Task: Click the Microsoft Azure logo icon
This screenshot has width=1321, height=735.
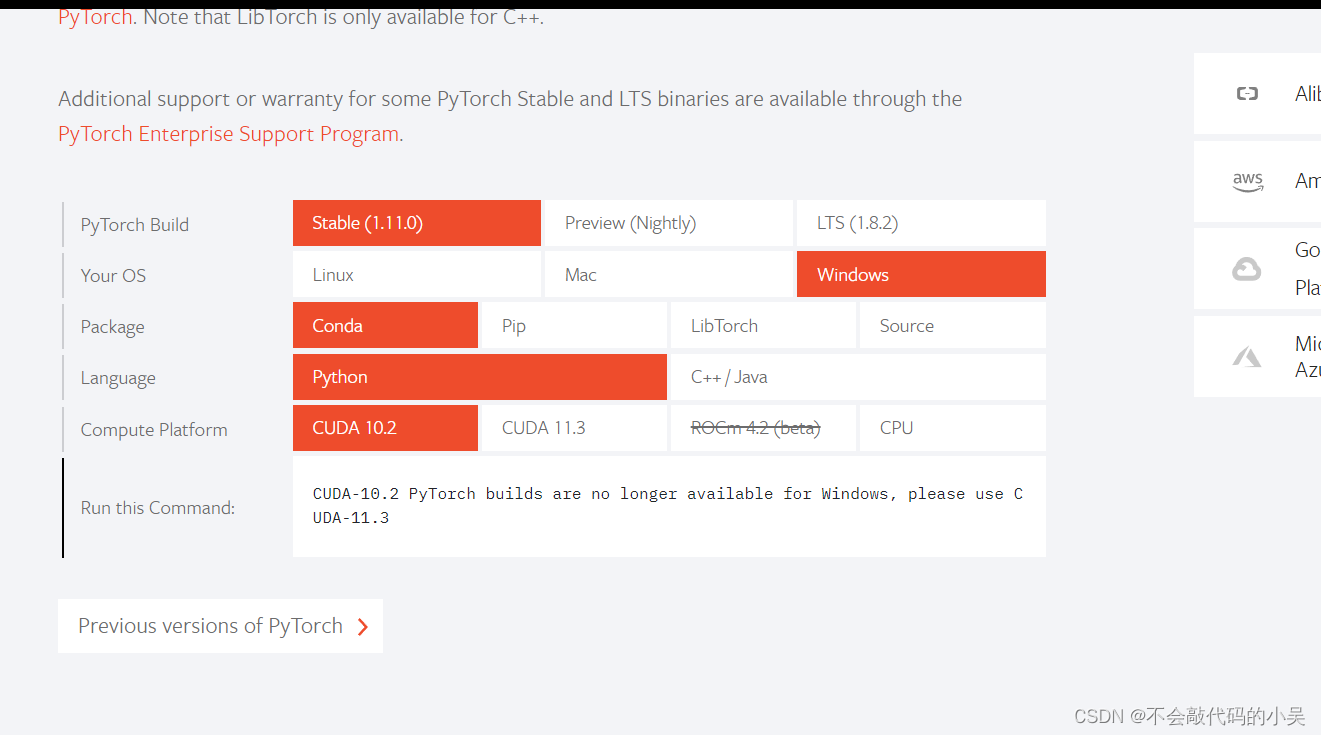Action: point(1246,356)
